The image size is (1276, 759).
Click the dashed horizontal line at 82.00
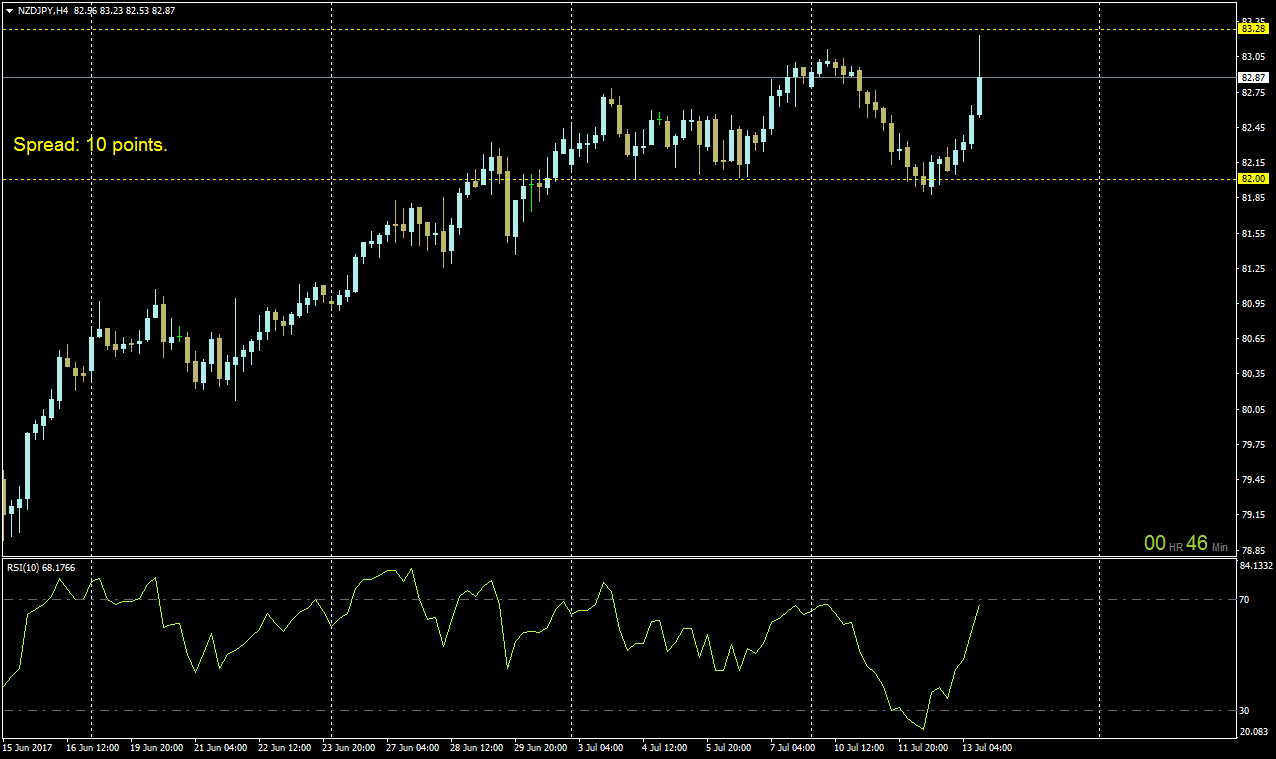pyautogui.click(x=617, y=180)
